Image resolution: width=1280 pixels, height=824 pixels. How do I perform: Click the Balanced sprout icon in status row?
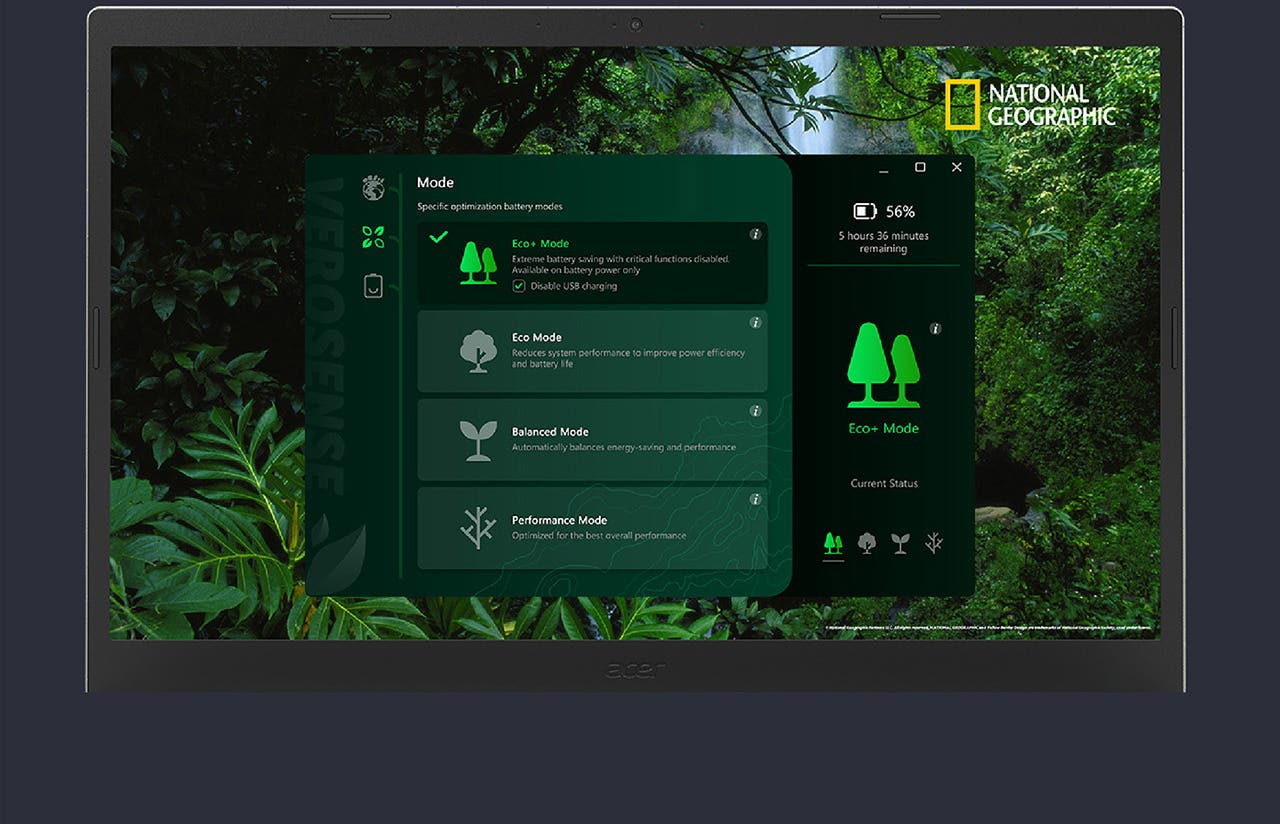(900, 543)
